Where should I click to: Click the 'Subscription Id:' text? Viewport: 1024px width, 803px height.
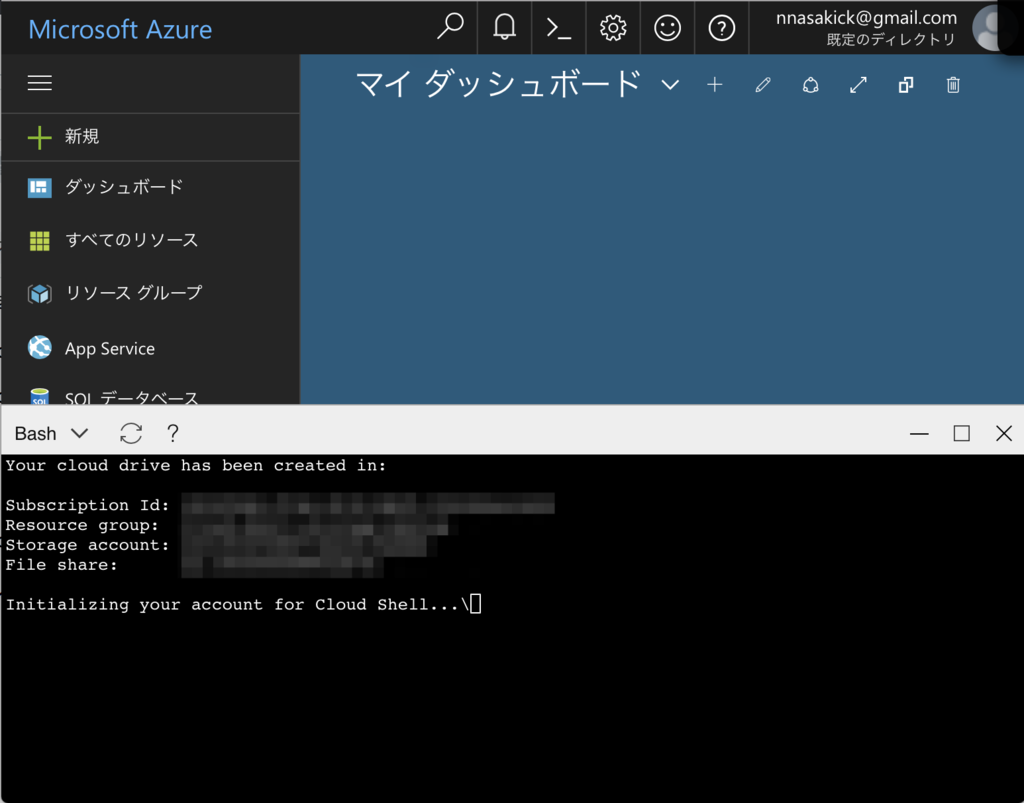pos(88,505)
